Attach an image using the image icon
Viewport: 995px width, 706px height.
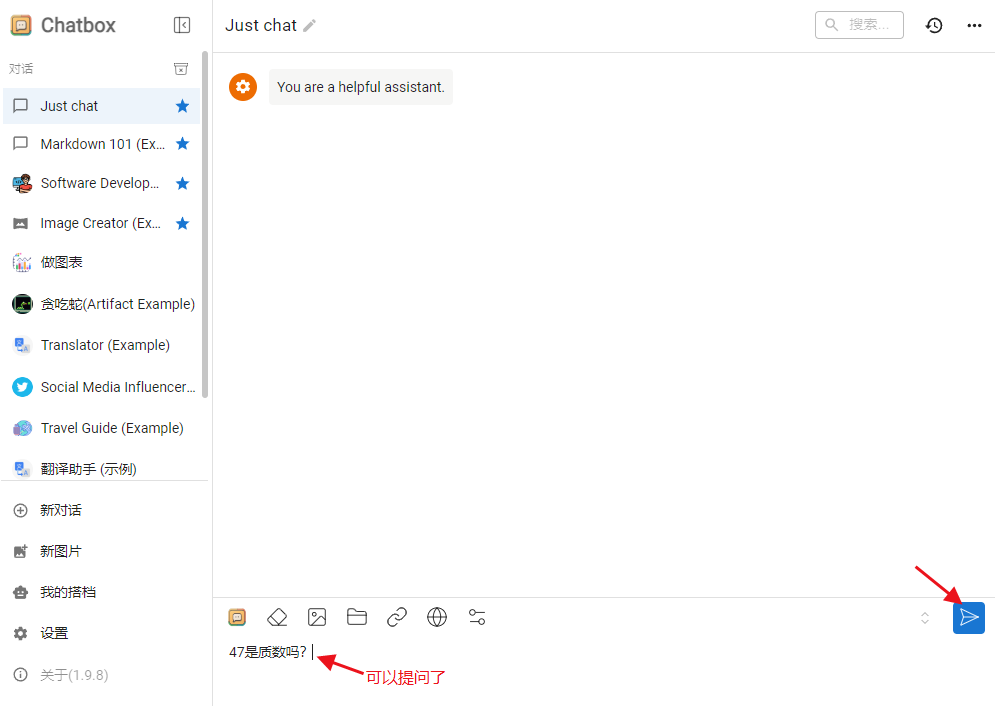click(317, 617)
